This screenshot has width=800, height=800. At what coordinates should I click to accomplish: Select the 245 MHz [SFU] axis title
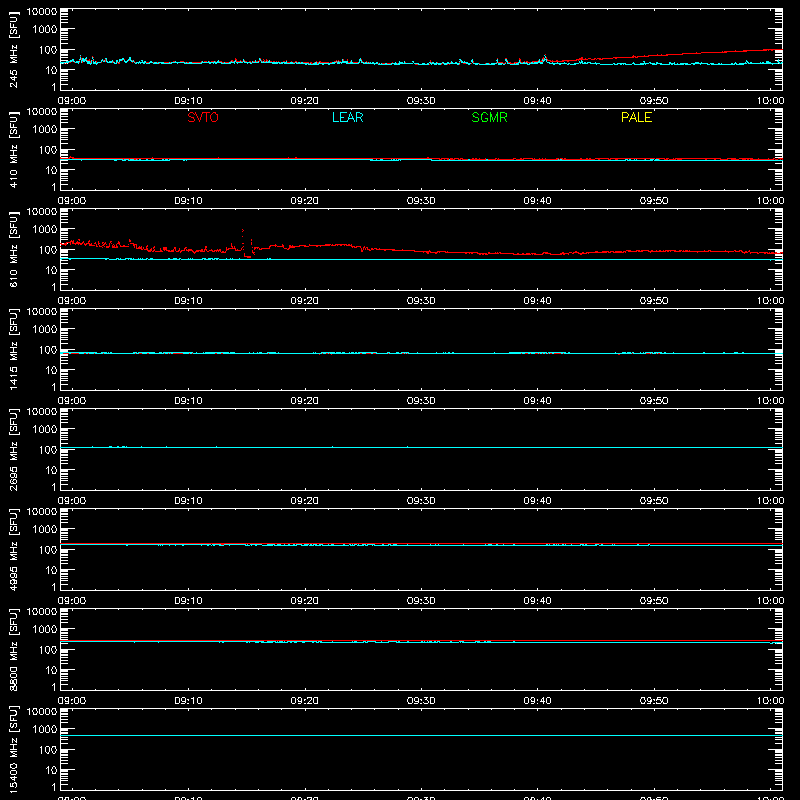(x=13, y=50)
